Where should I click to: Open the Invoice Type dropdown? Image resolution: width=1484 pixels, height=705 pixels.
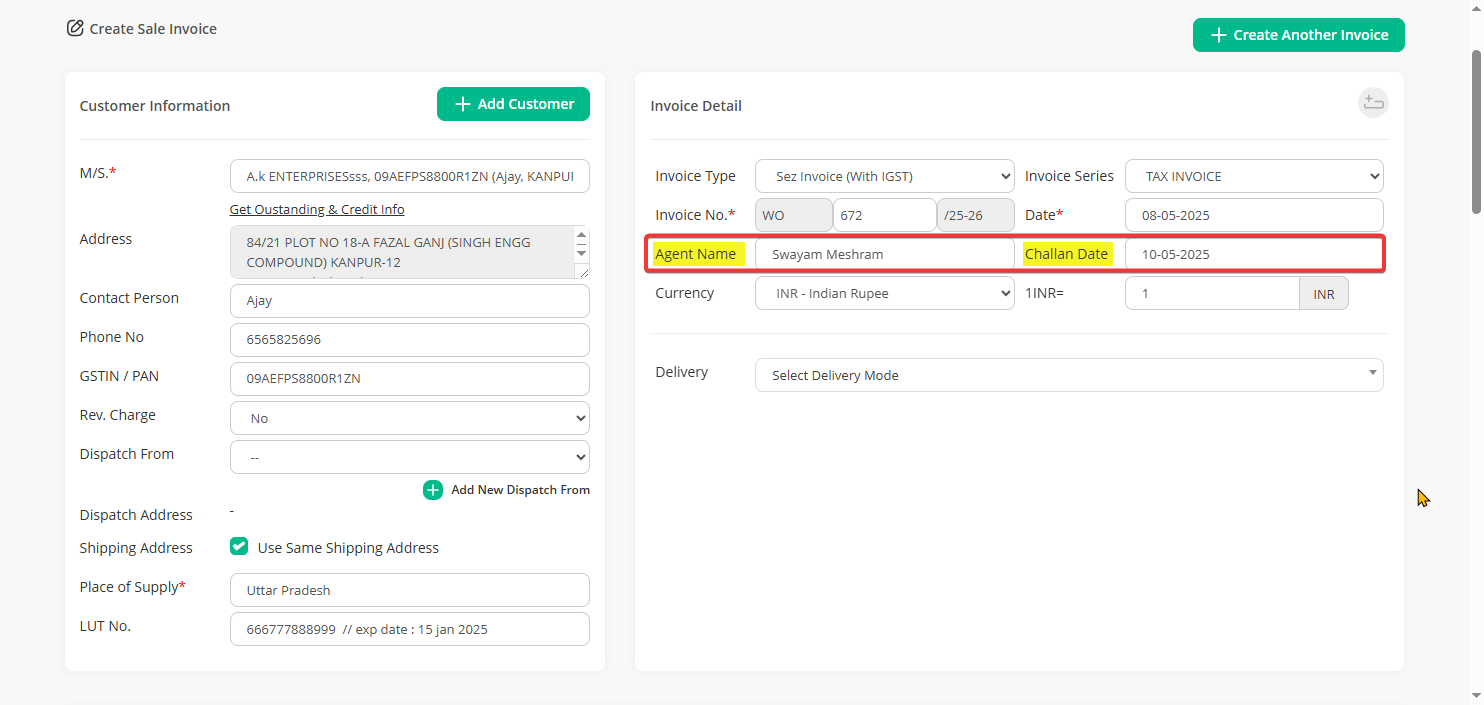[x=884, y=176]
